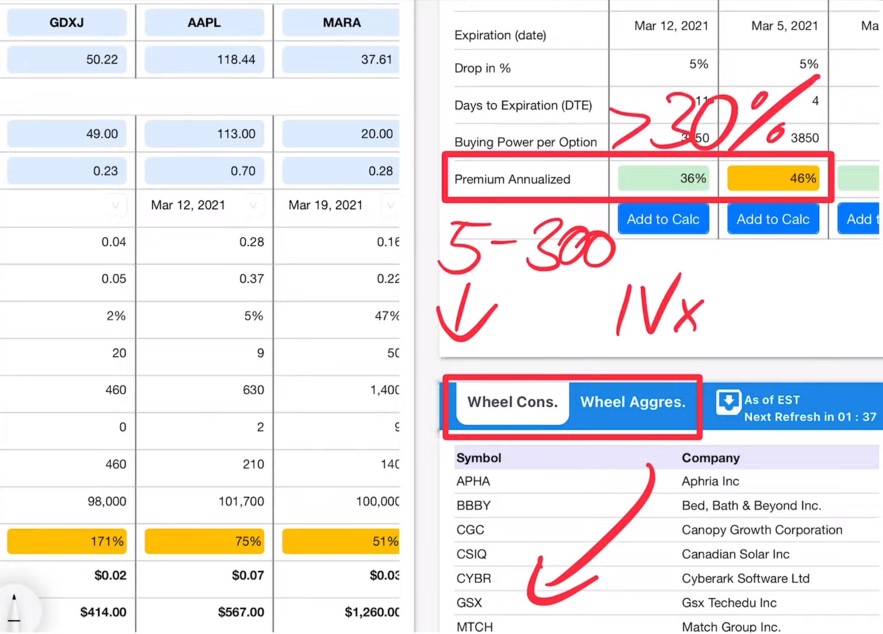Click the Drop in % row label
The width and height of the screenshot is (883, 634).
pyautogui.click(x=483, y=68)
